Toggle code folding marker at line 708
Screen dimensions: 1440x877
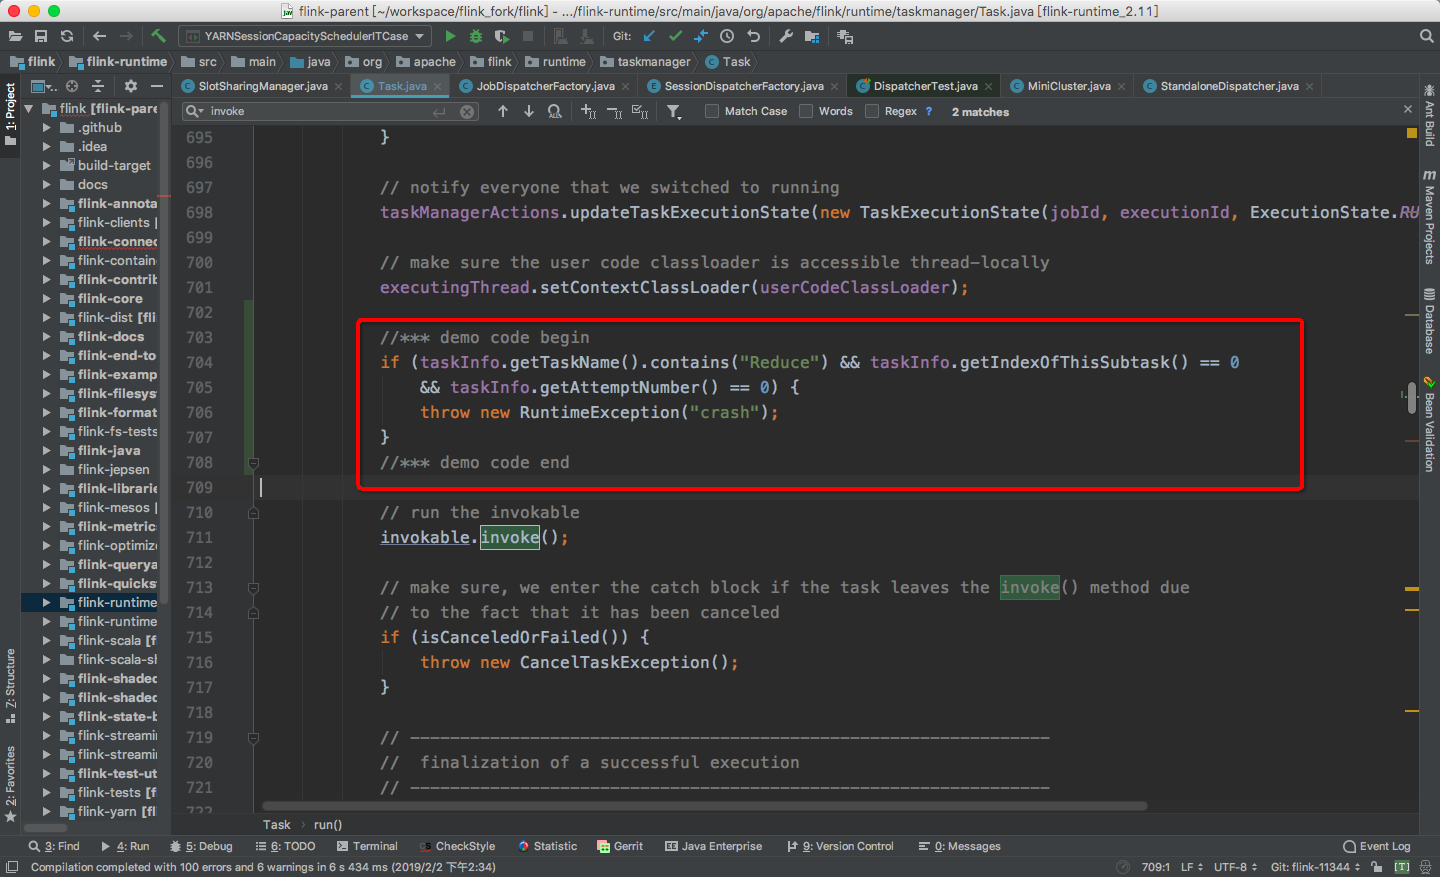tap(254, 463)
